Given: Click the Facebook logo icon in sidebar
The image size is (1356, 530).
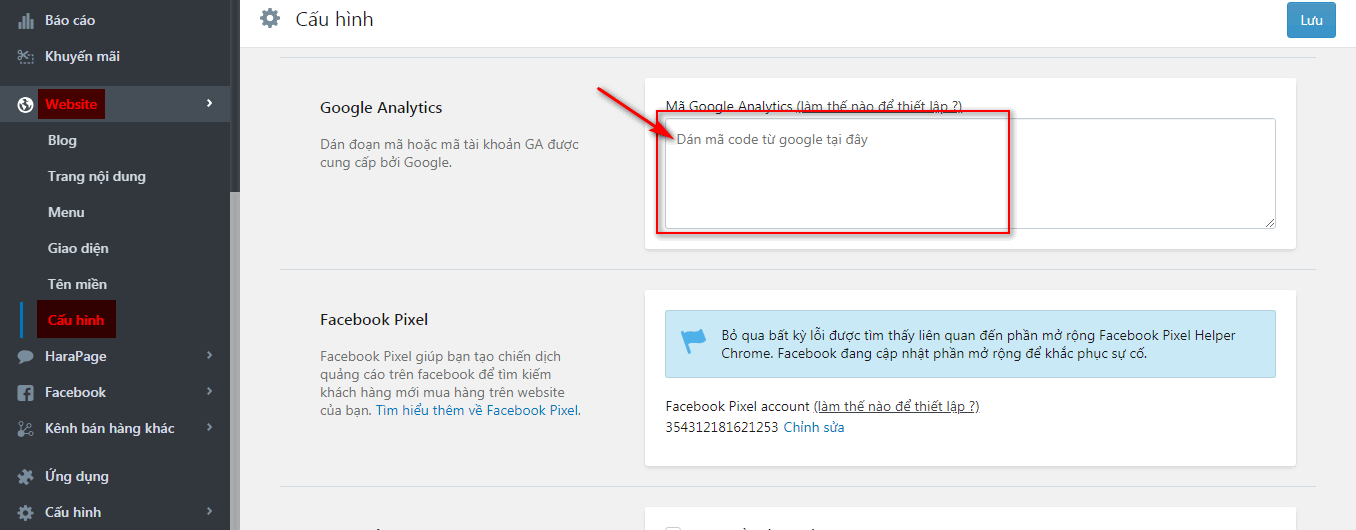Looking at the screenshot, I should tap(26, 392).
